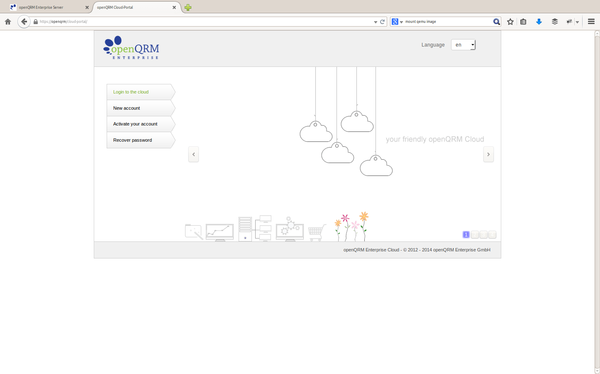
Task: Click the openQRM Enterprise logo
Action: click(131, 48)
